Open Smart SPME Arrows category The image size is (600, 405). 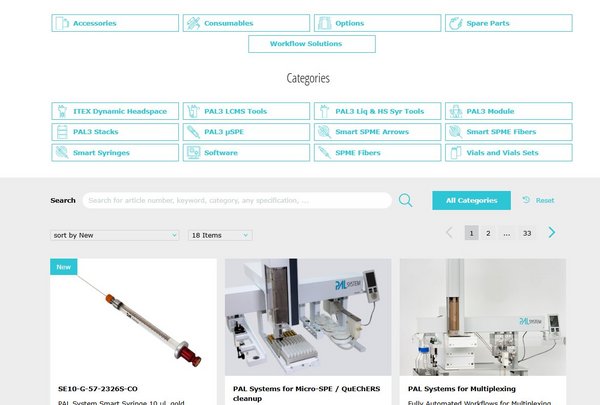[377, 132]
